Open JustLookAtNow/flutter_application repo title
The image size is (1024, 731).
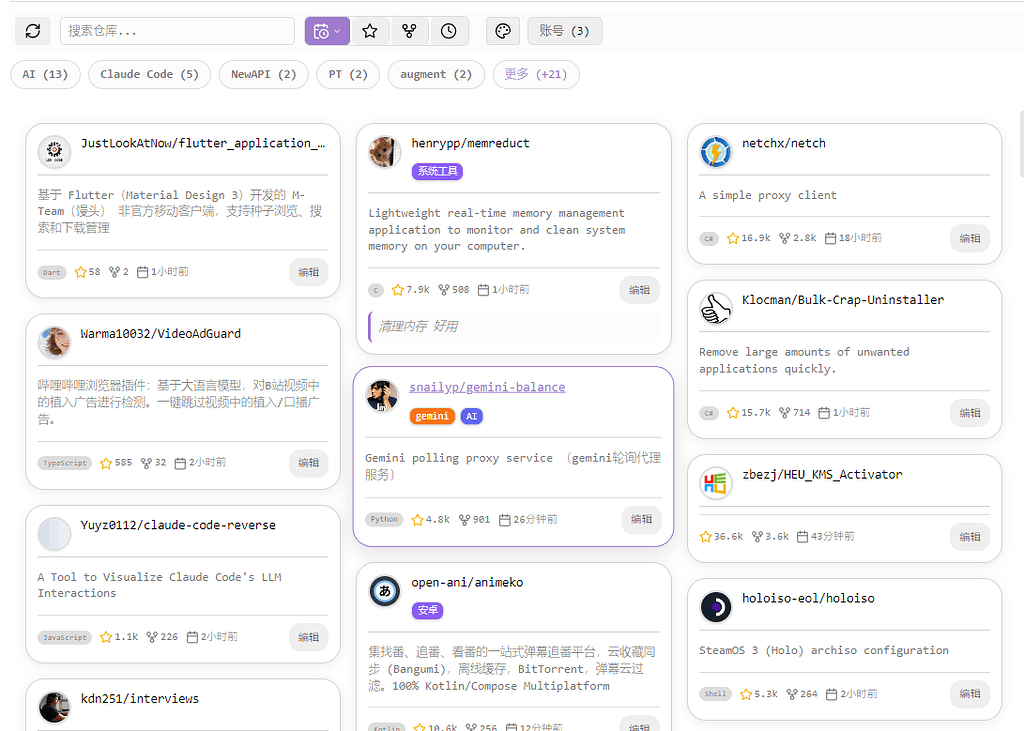click(x=203, y=143)
